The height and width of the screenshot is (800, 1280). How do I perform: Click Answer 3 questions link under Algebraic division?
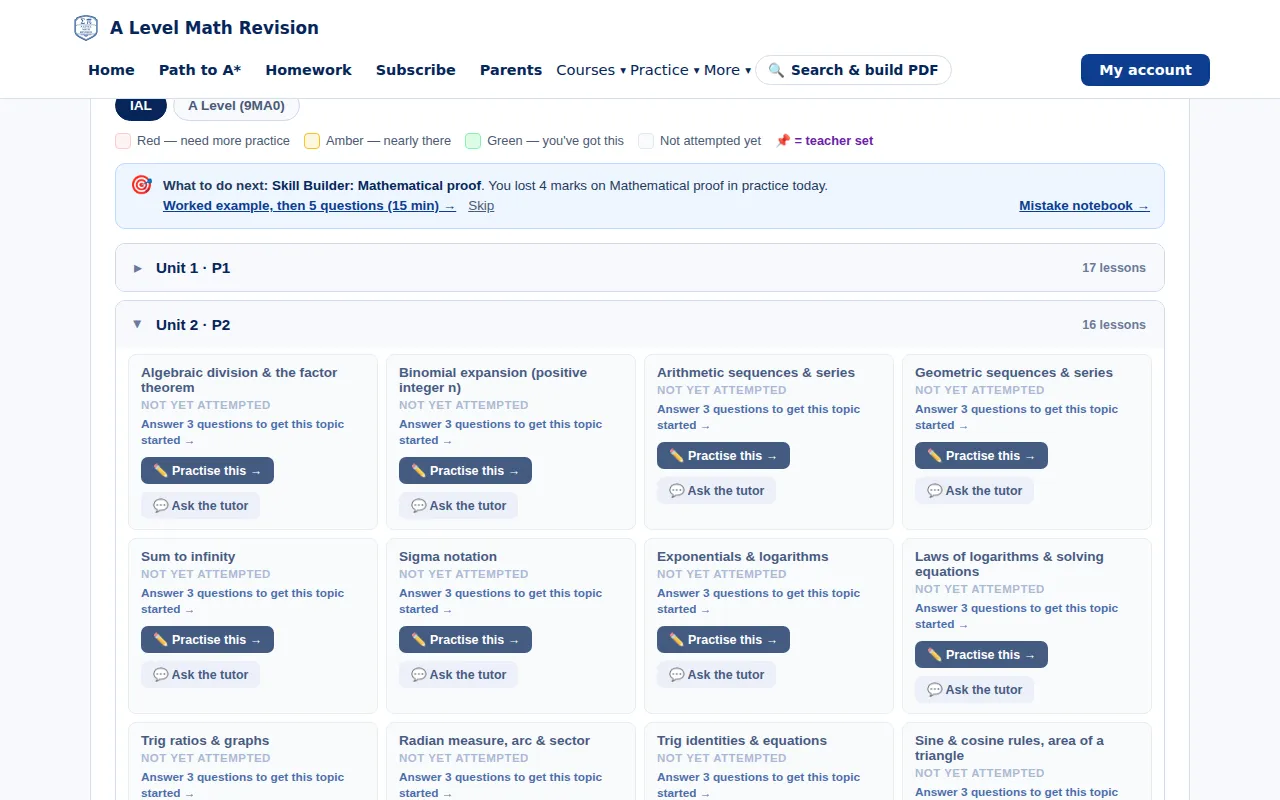click(x=242, y=432)
